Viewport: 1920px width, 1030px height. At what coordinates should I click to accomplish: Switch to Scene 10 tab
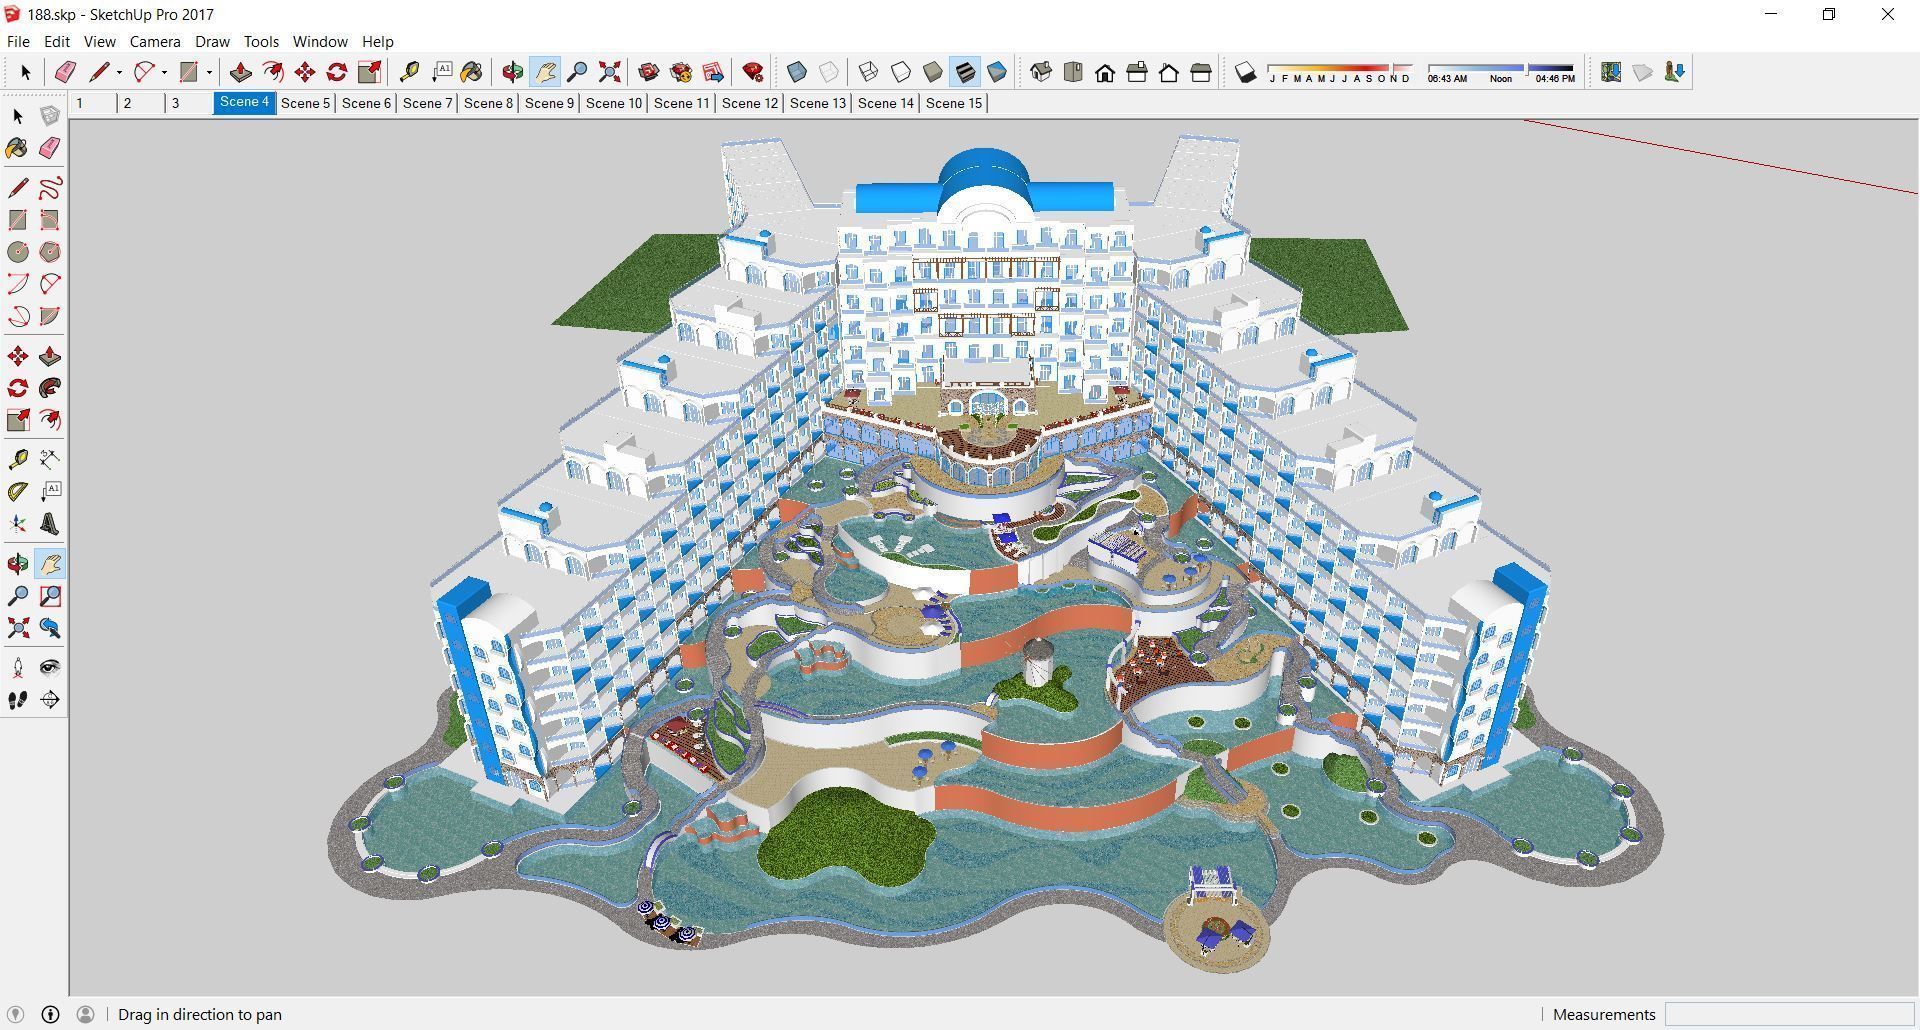tap(614, 103)
